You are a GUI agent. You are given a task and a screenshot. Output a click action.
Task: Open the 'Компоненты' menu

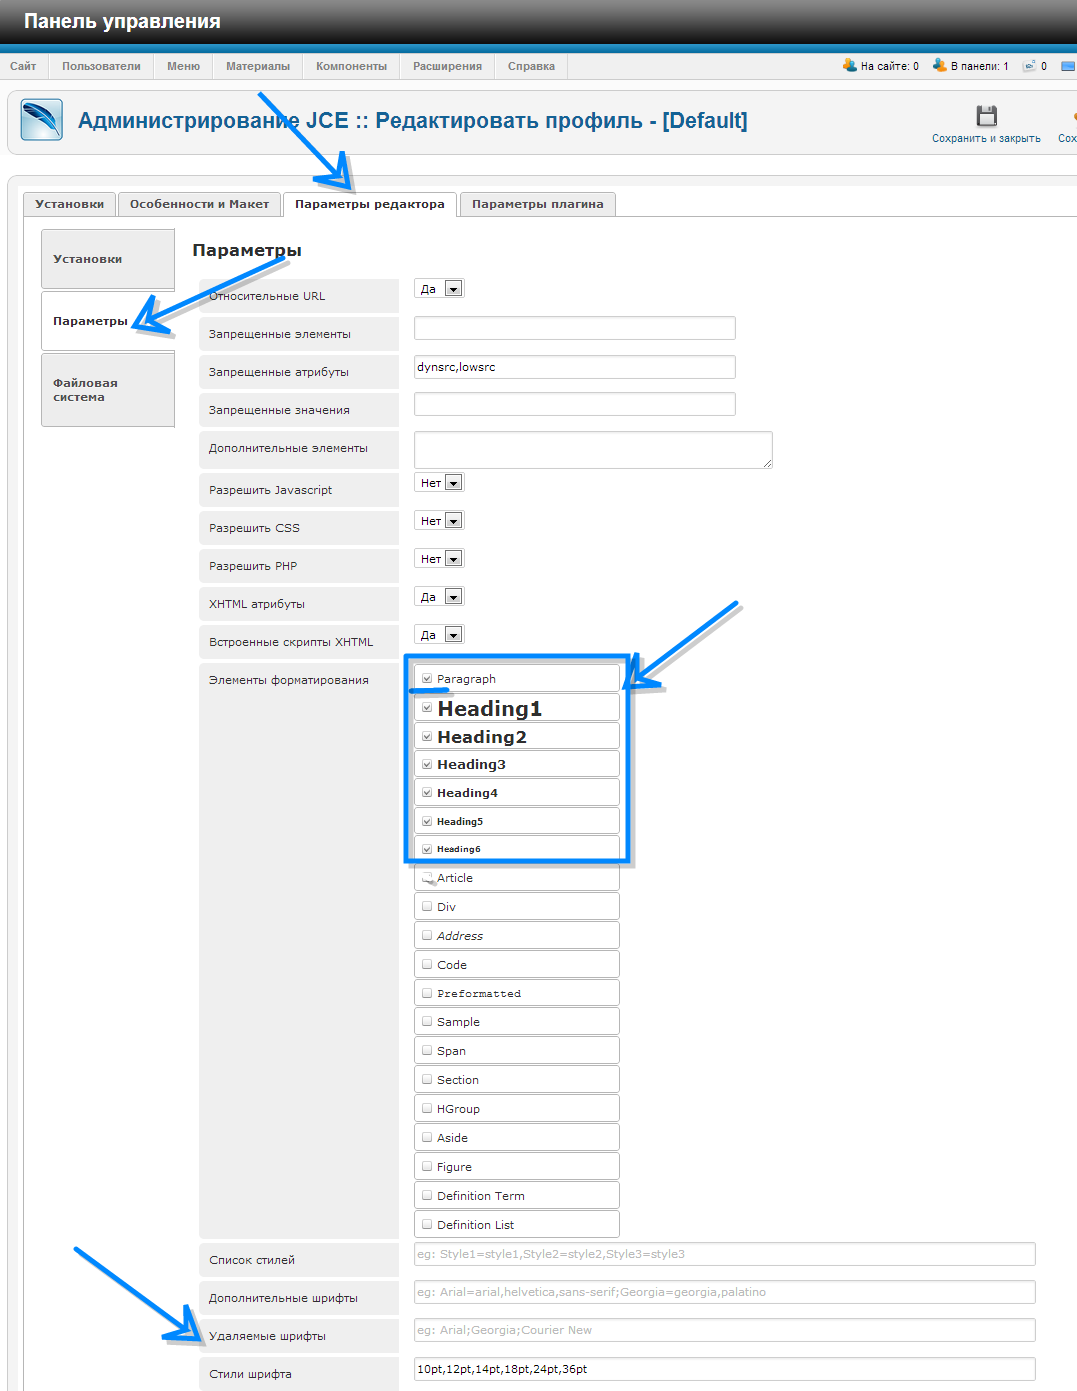(x=351, y=66)
